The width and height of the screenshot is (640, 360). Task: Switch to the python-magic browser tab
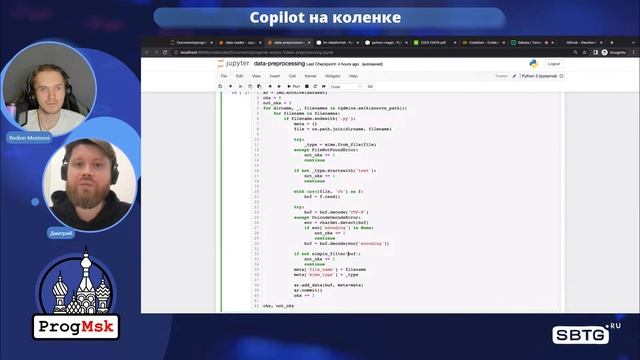coord(386,42)
